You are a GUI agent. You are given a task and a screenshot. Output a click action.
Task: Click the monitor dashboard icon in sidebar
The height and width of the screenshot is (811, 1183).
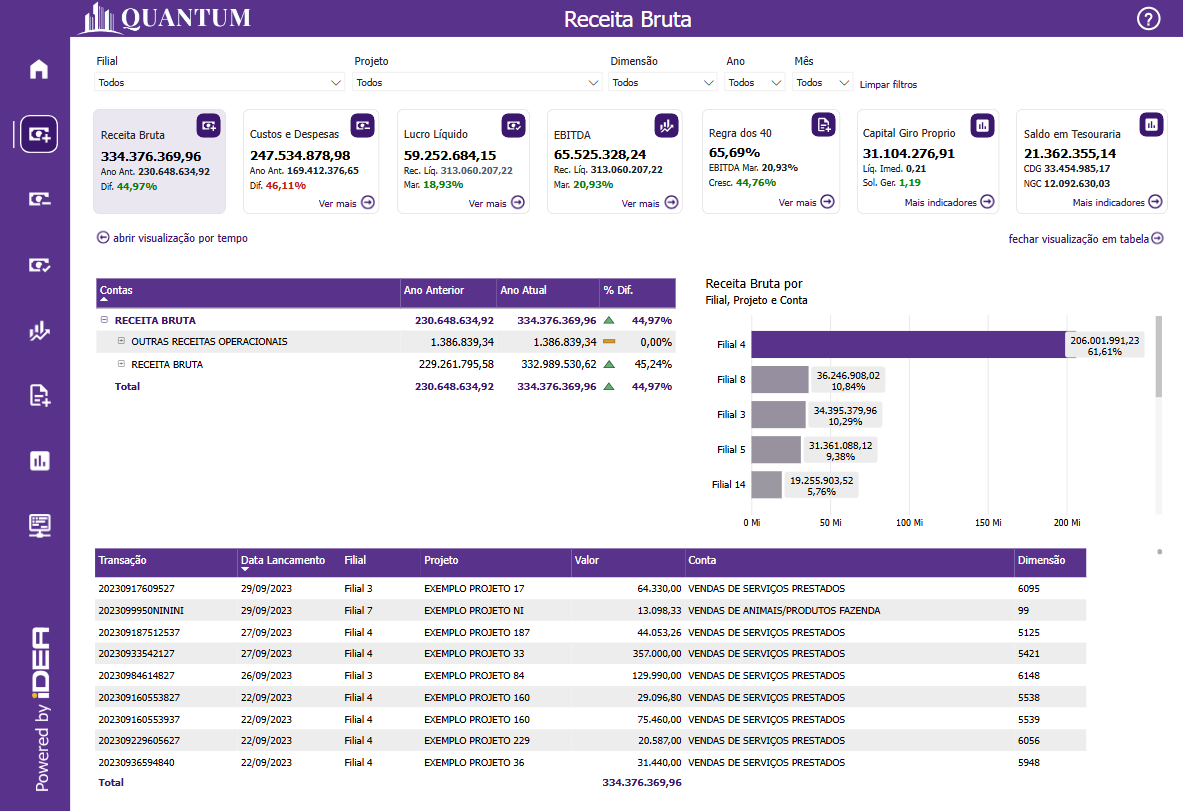(x=39, y=525)
